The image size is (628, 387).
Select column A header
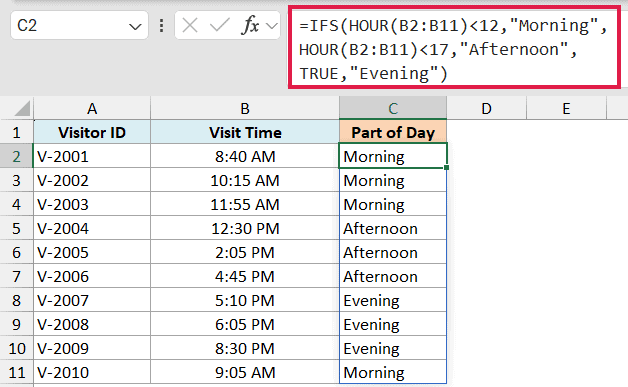(x=92, y=108)
